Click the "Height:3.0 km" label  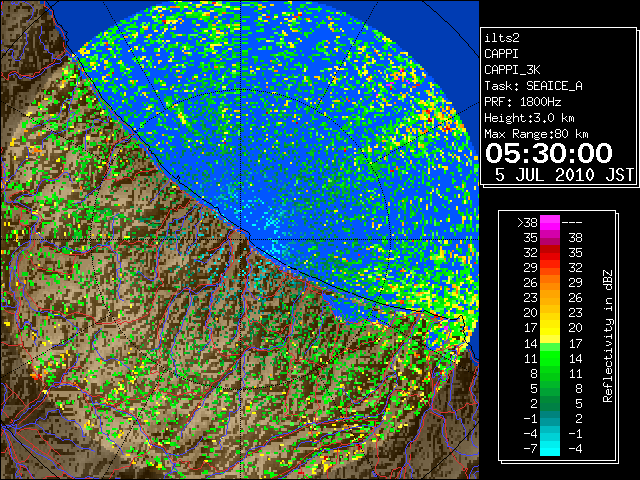point(529,118)
